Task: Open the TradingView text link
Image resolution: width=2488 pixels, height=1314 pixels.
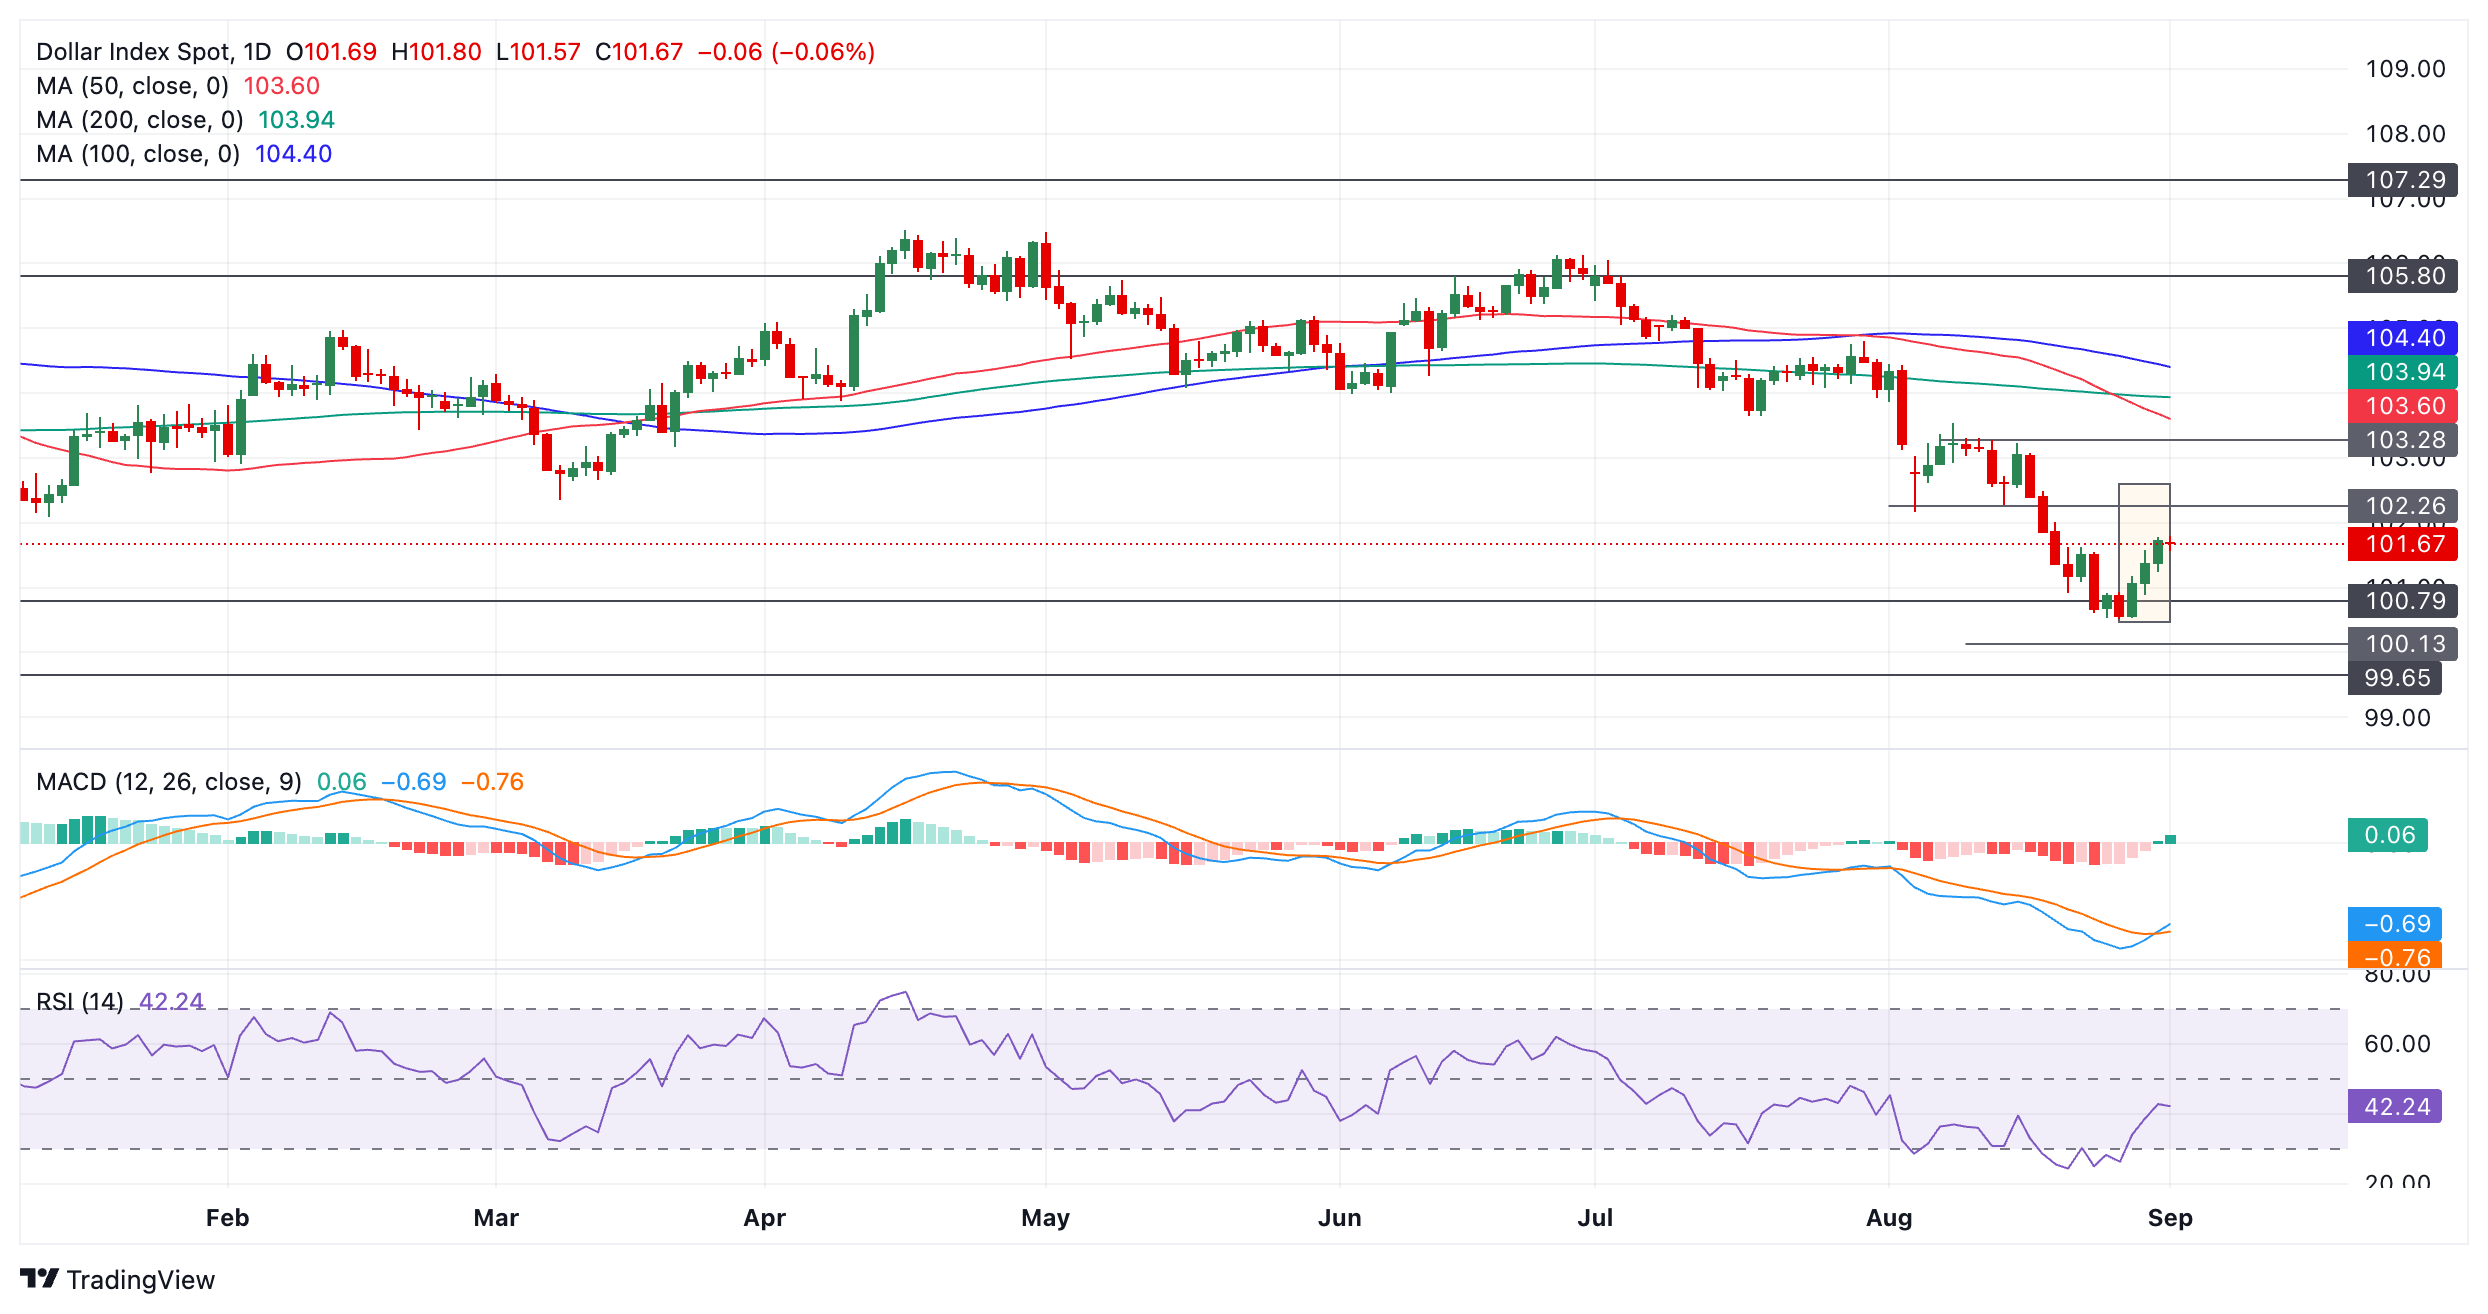Action: 141,1280
